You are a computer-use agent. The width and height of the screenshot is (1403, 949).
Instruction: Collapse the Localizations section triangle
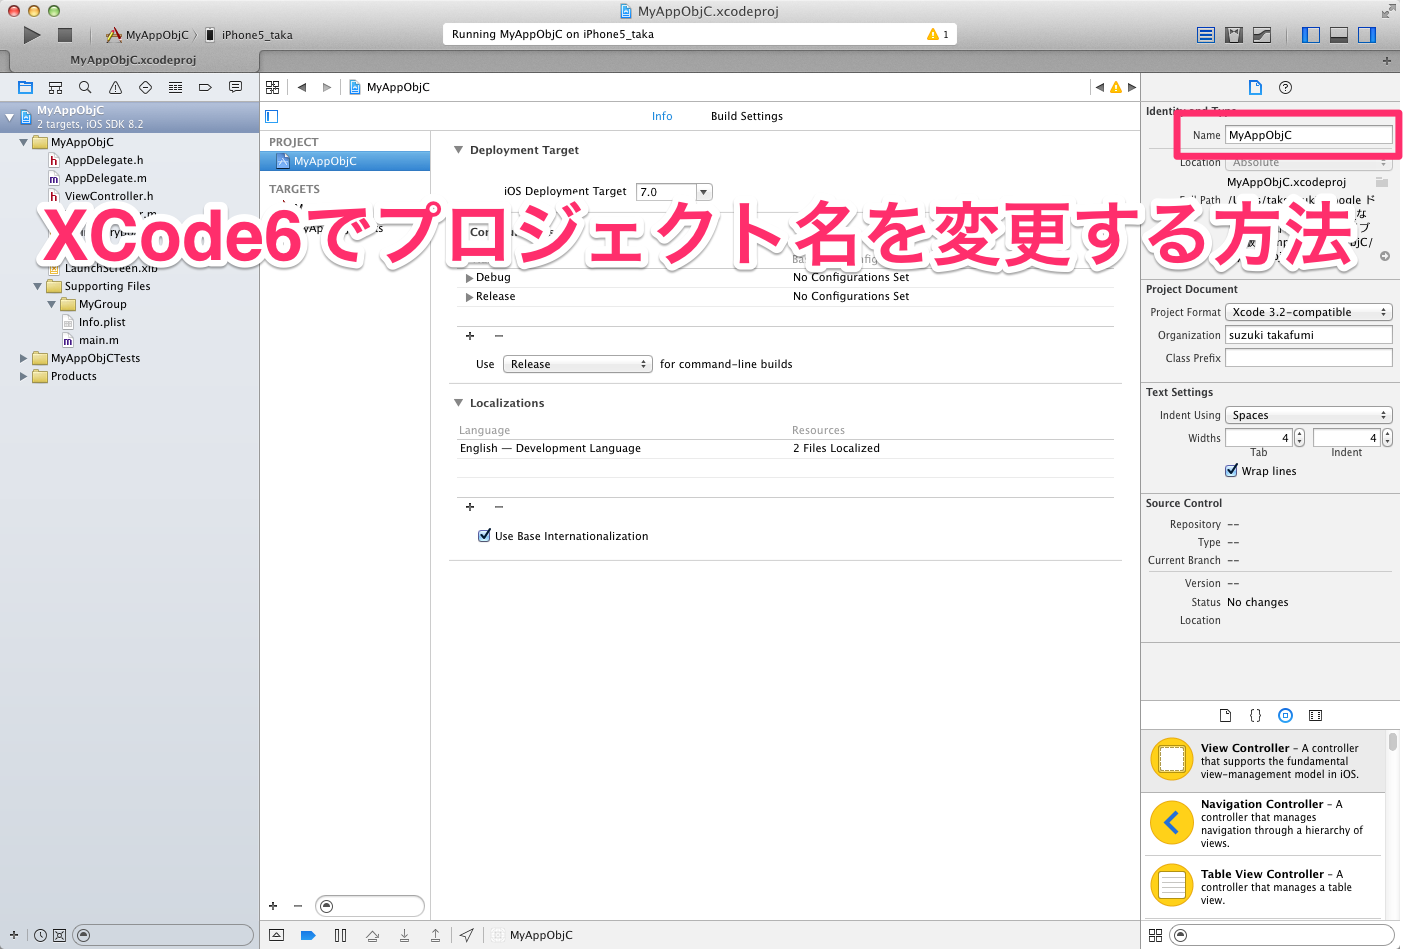point(459,403)
